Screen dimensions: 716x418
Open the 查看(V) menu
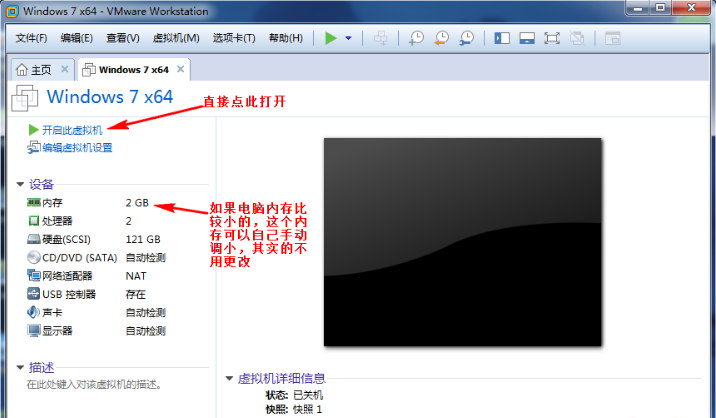[x=122, y=38]
